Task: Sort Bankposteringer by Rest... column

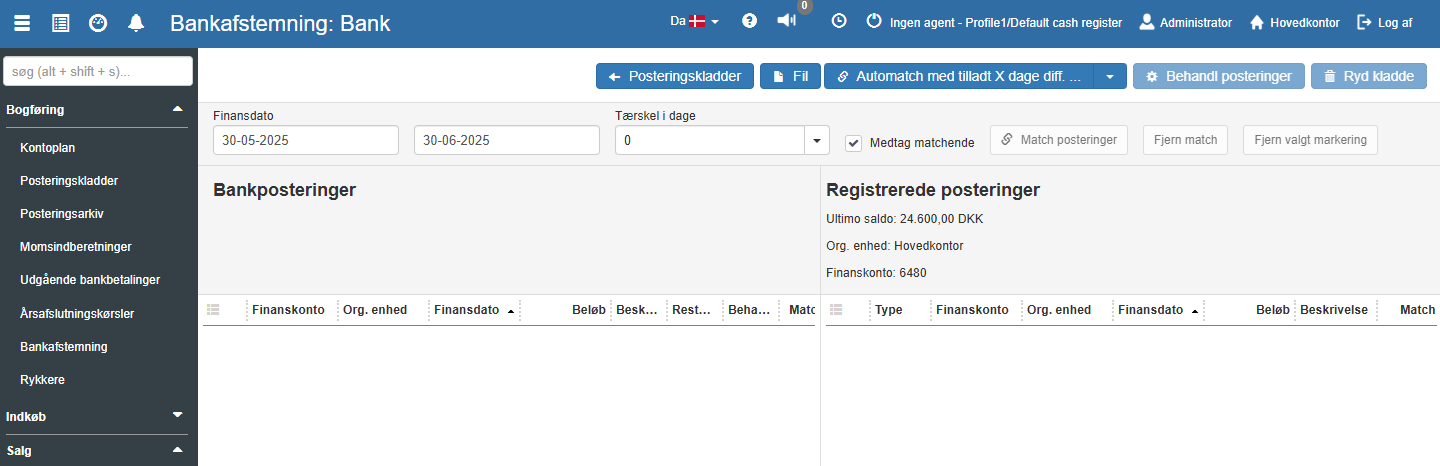Action: [692, 310]
